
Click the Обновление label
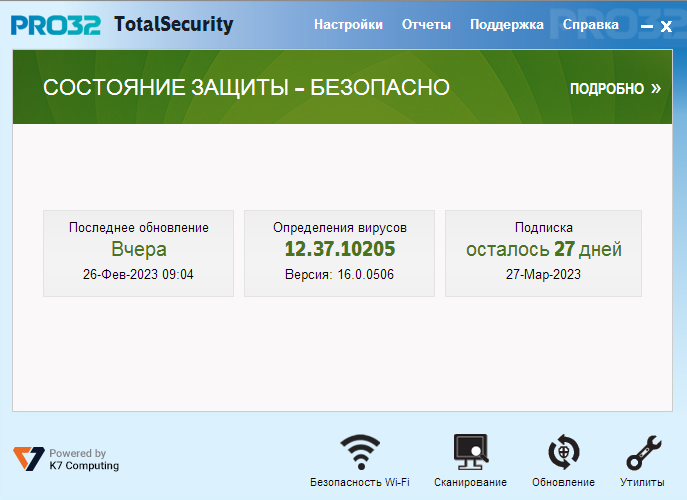tap(563, 482)
